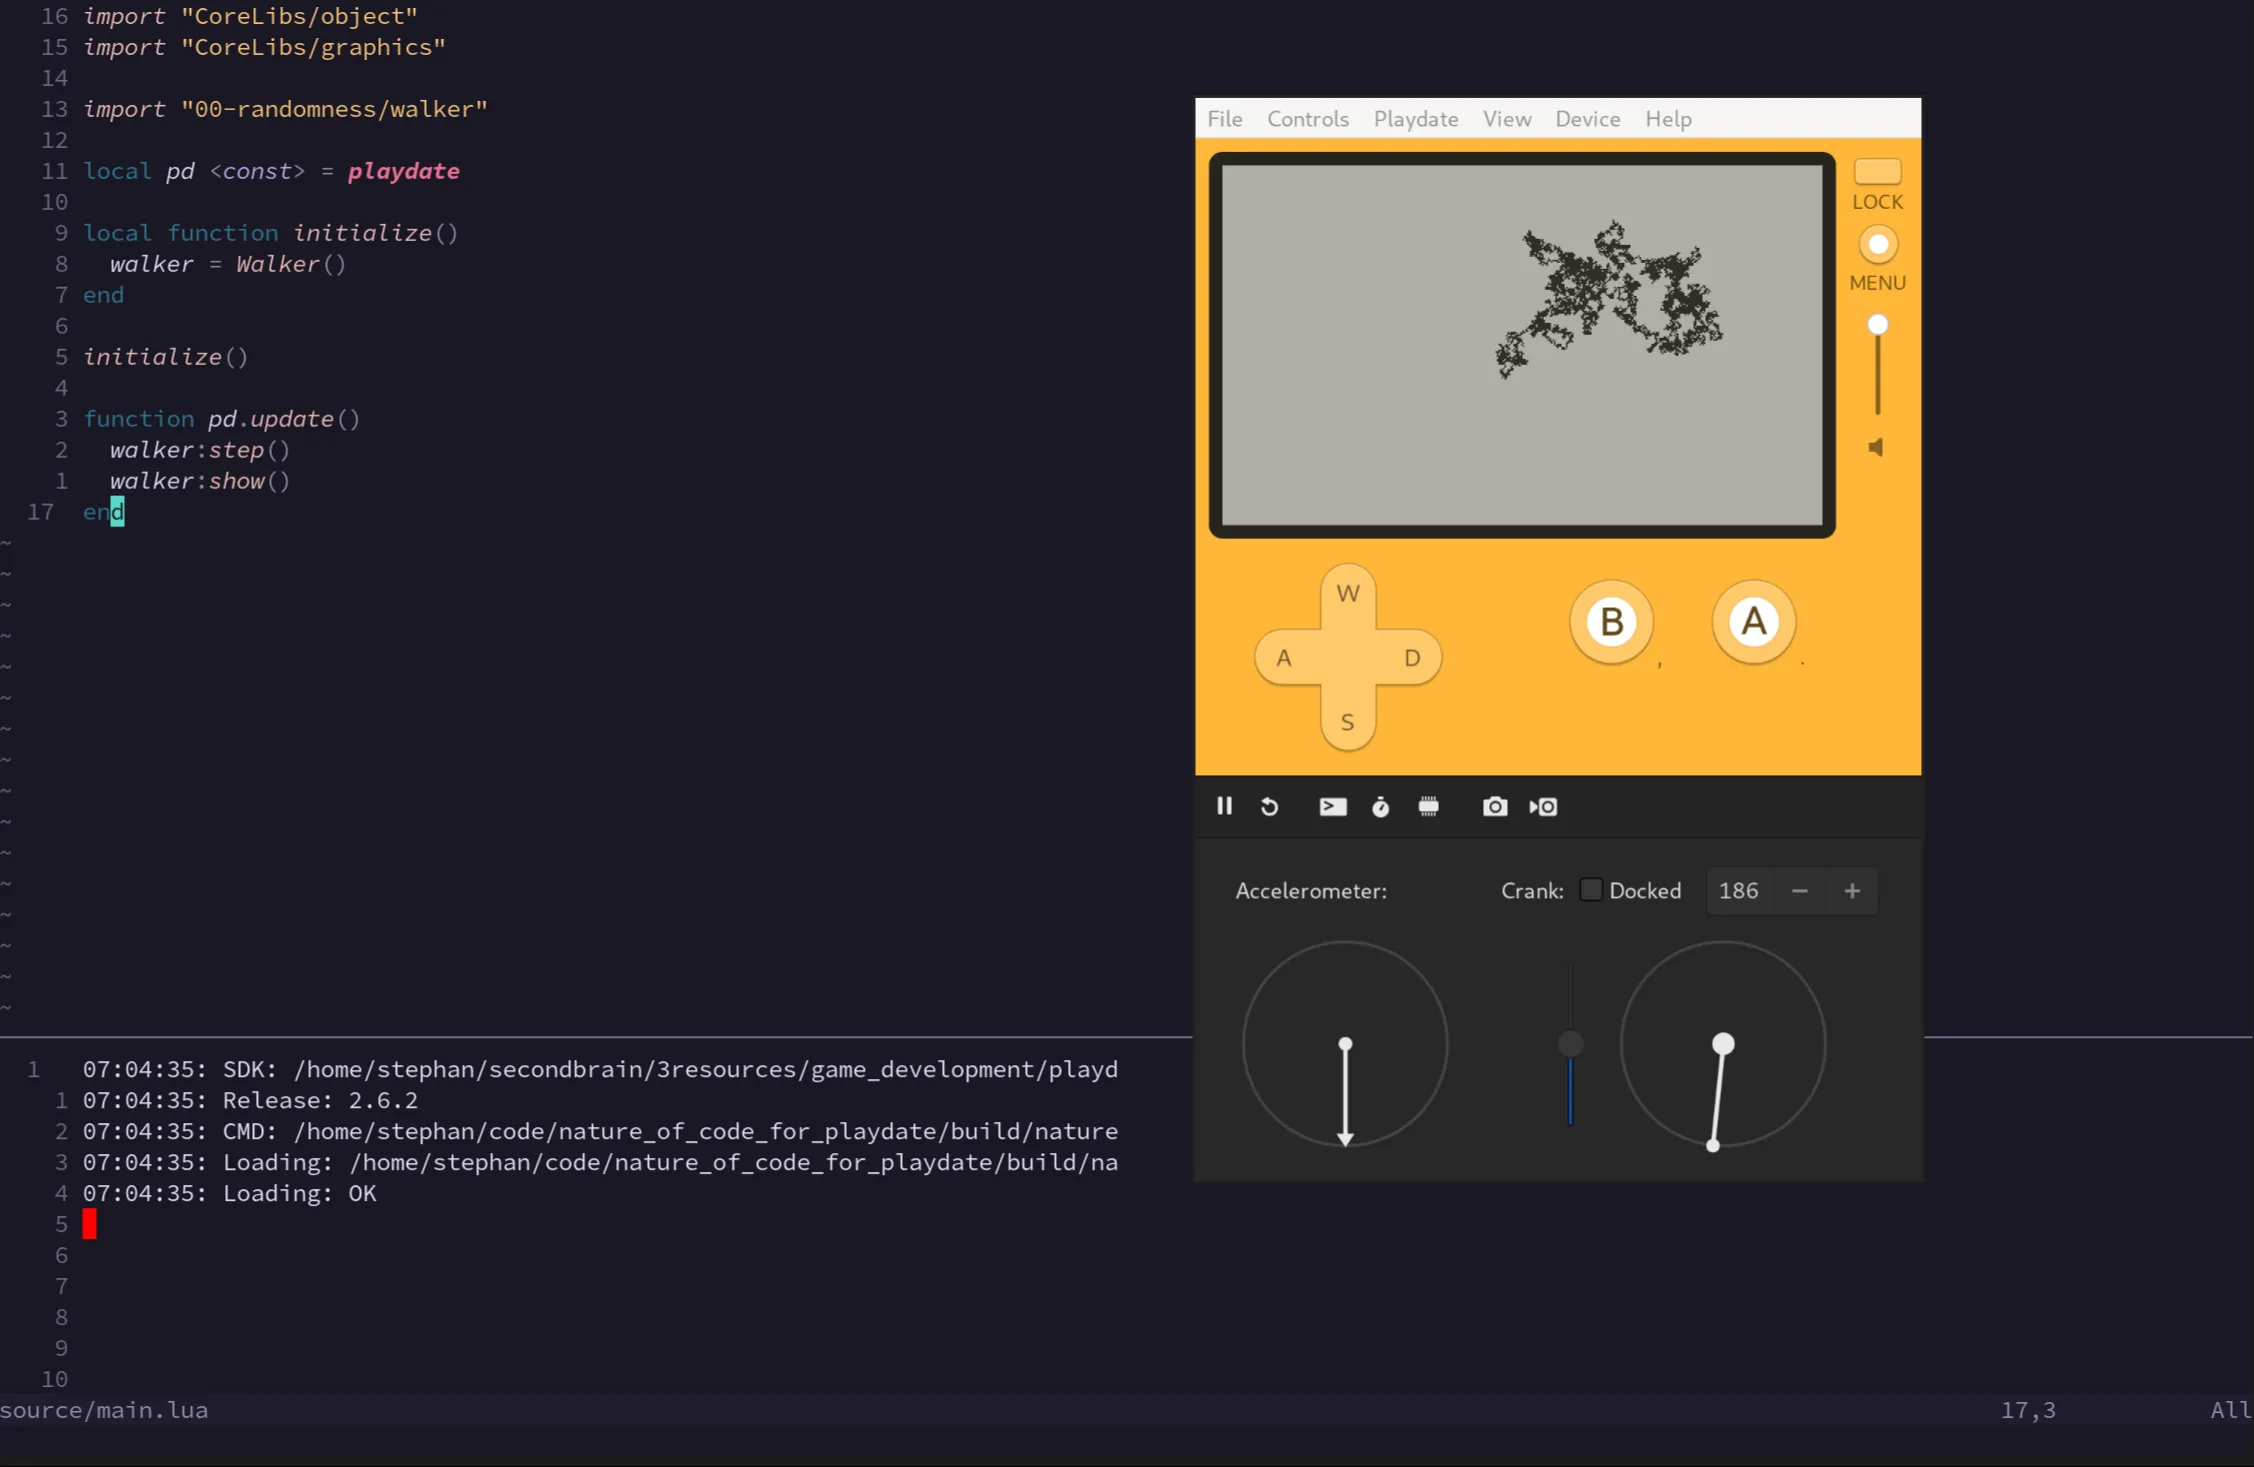This screenshot has height=1467, width=2254.
Task: Open the Device menu
Action: click(1587, 119)
